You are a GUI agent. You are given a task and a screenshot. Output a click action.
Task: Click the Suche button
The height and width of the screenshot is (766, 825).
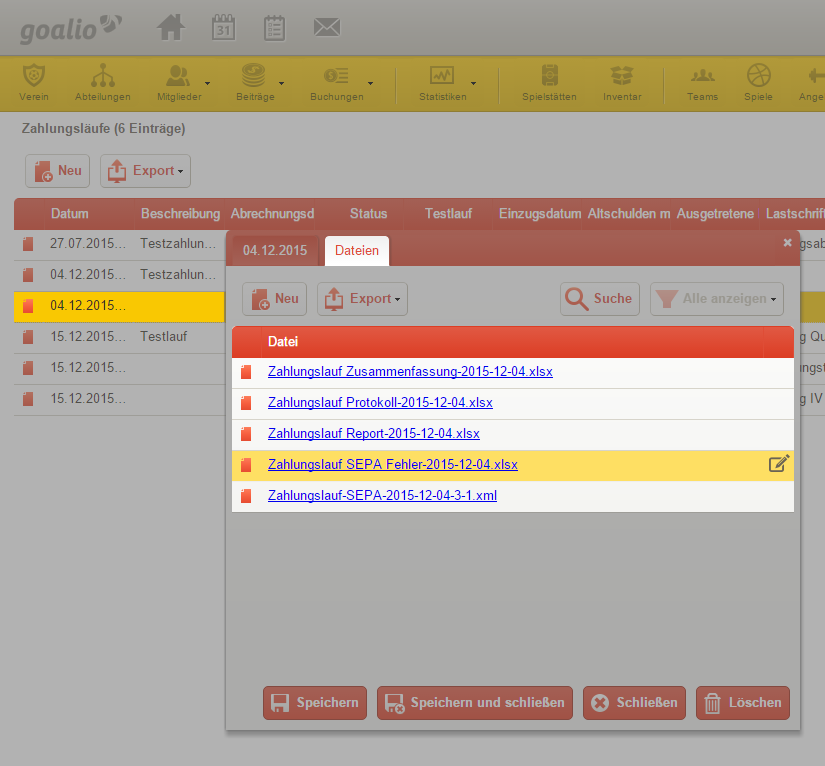click(600, 299)
